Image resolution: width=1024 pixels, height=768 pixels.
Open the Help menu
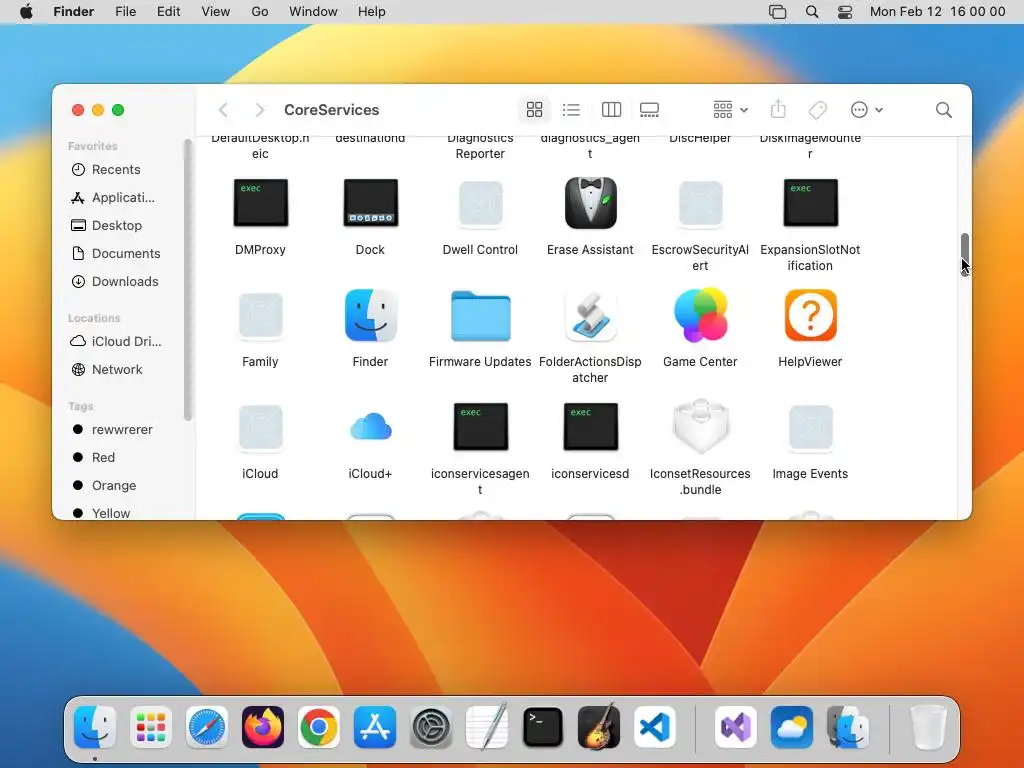(x=372, y=12)
